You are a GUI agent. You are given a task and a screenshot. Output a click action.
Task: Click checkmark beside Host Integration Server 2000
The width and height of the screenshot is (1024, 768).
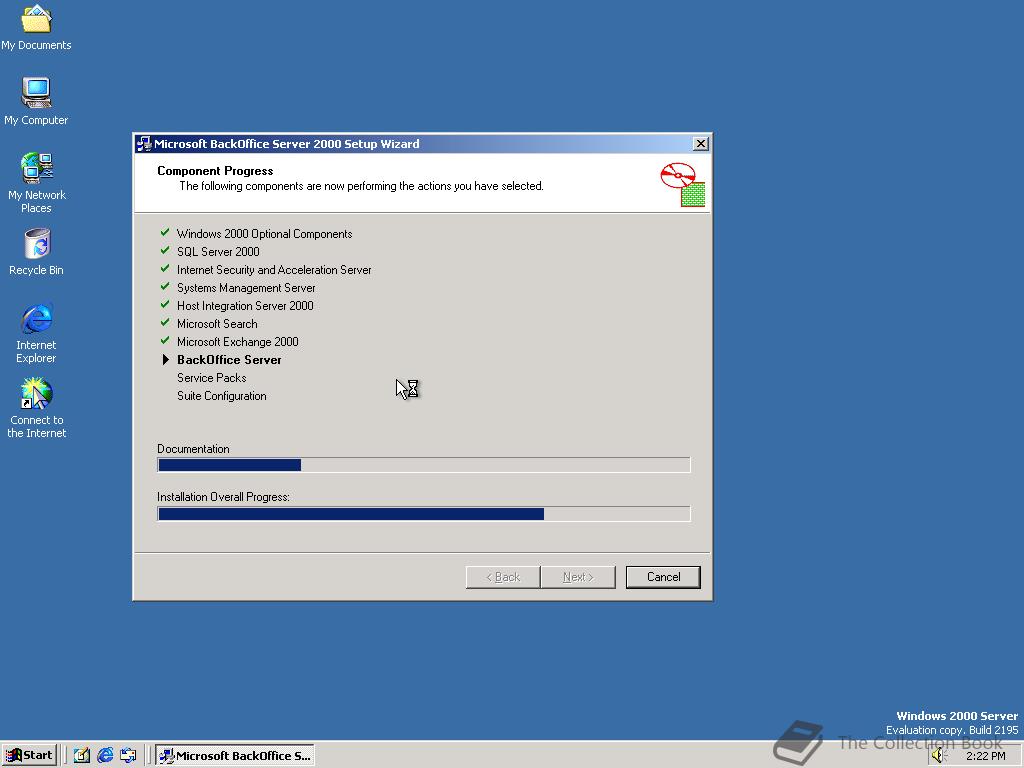click(x=165, y=304)
